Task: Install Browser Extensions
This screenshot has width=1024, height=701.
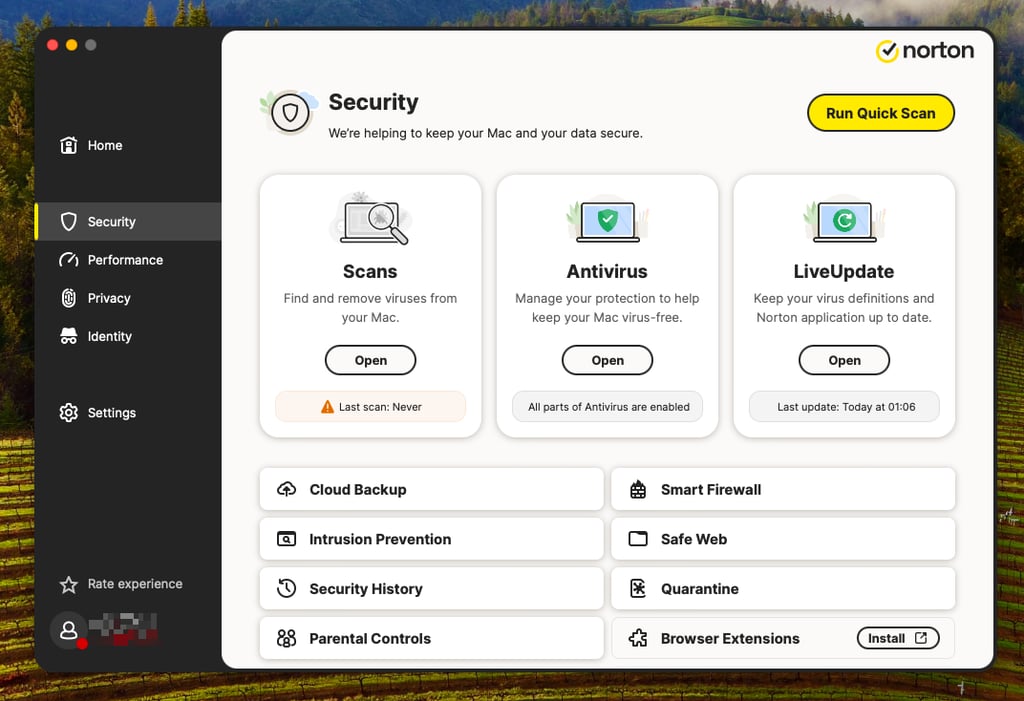Action: click(898, 638)
